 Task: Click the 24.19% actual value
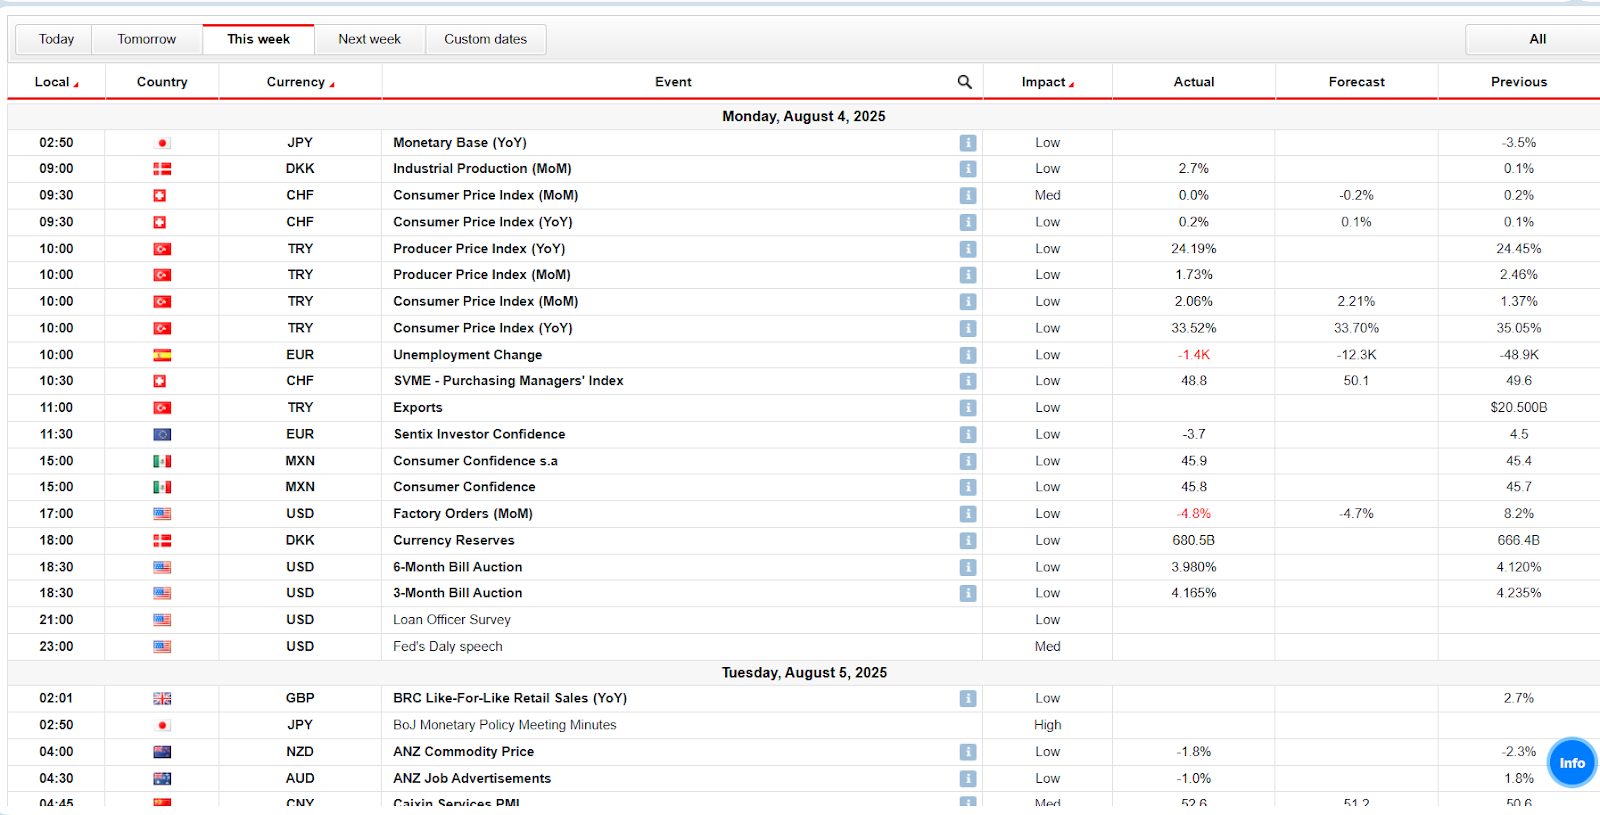point(1194,249)
